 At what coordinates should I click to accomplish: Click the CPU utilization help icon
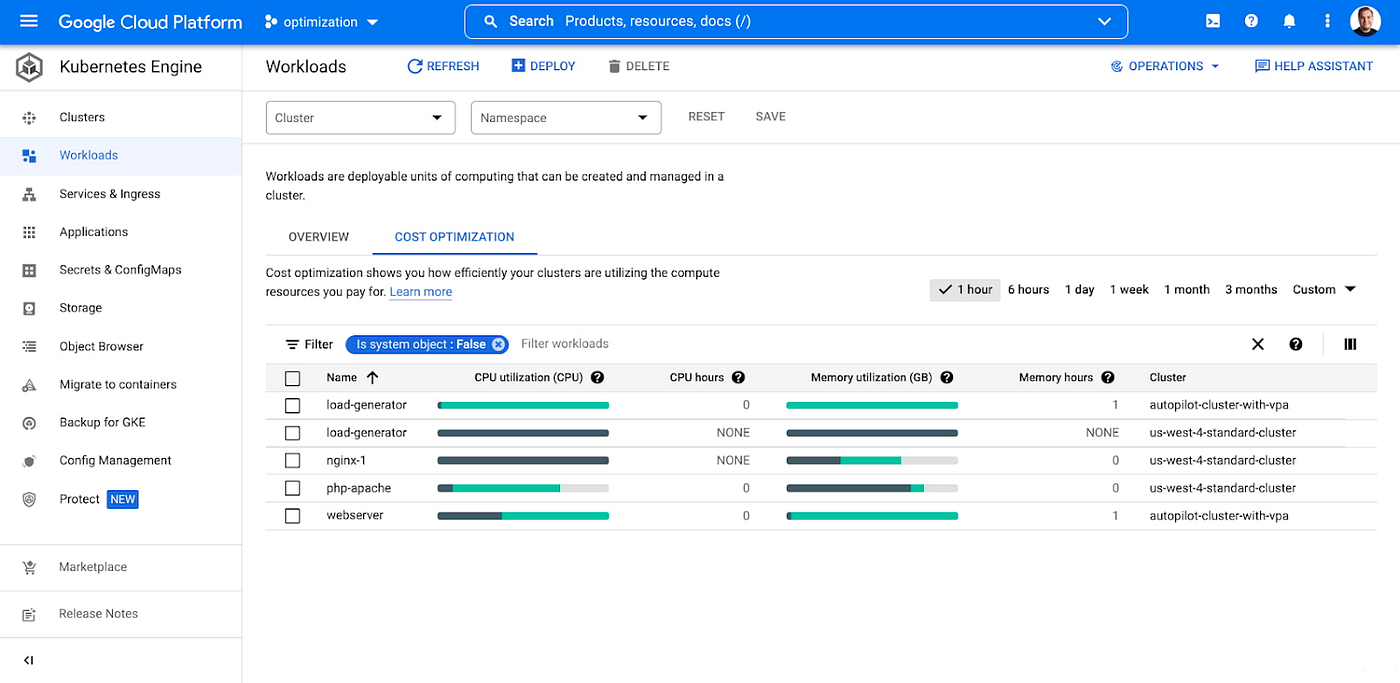pyautogui.click(x=597, y=378)
